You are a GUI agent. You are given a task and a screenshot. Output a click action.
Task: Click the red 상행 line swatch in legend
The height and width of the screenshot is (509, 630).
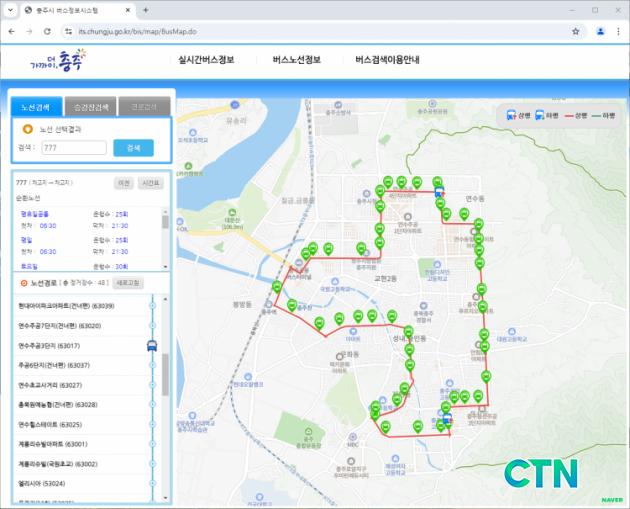point(569,116)
